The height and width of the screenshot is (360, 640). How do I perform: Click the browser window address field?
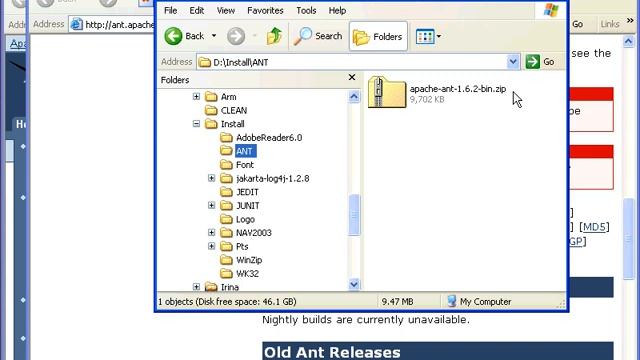click(111, 24)
